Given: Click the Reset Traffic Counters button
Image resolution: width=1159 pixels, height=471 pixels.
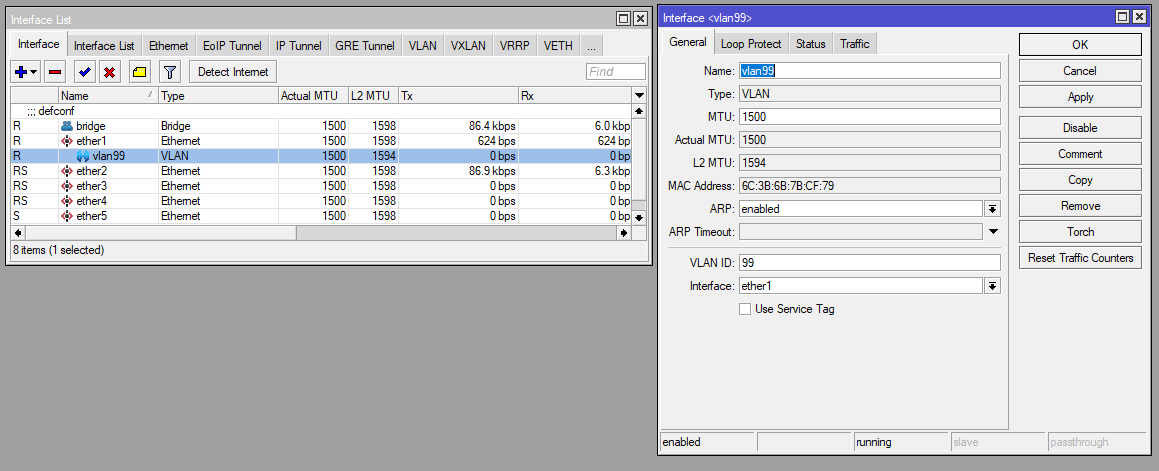Looking at the screenshot, I should coord(1080,258).
